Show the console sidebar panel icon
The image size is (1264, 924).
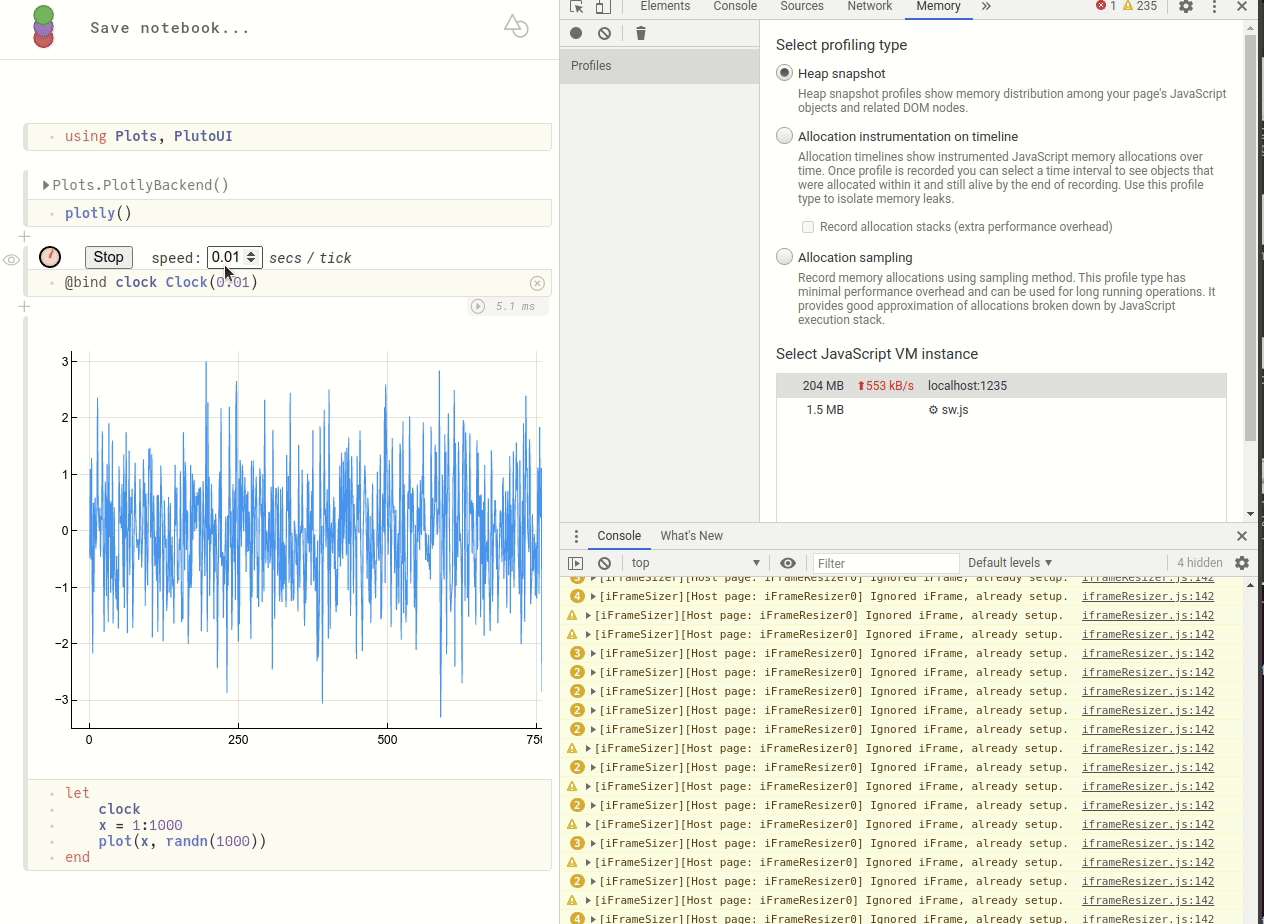tap(576, 563)
